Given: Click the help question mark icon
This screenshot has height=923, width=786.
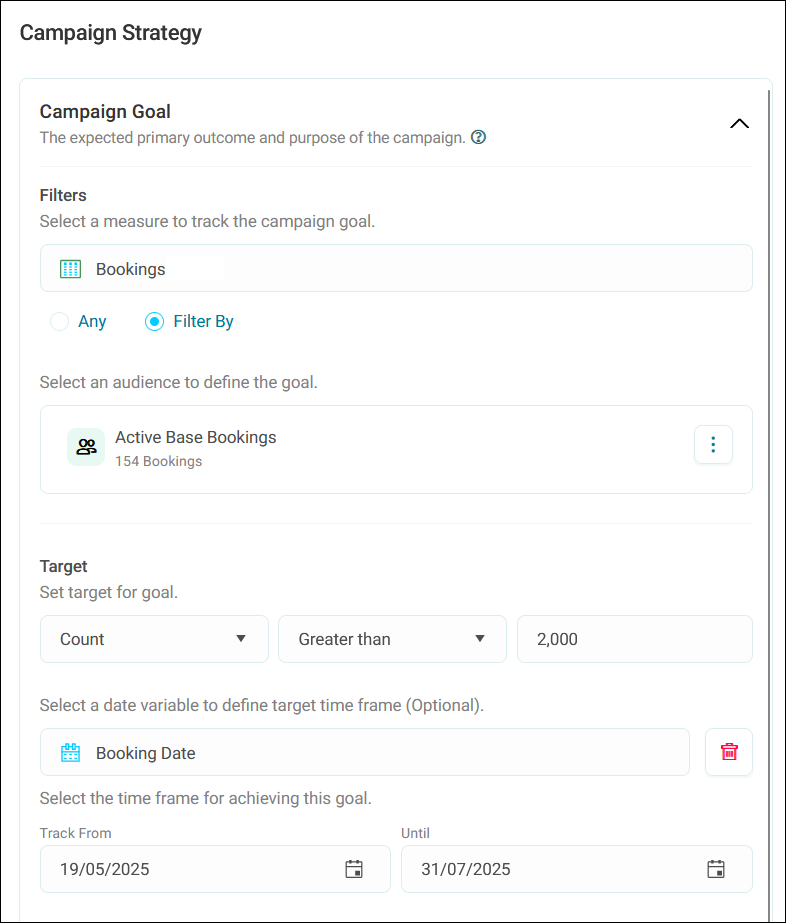Looking at the screenshot, I should coord(478,137).
